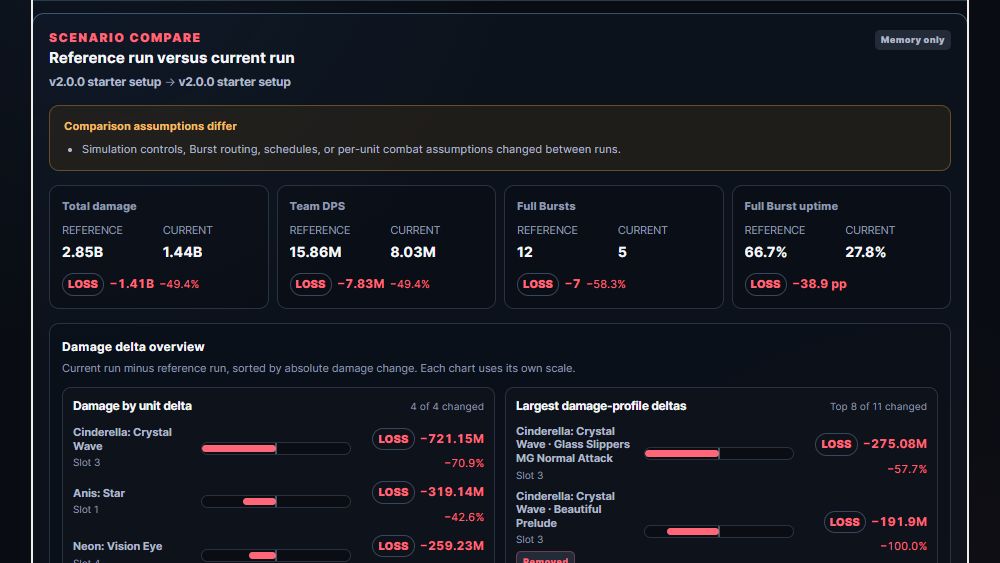Click the -38.9 pp uptime delta
This screenshot has height=563, width=1000.
[x=820, y=284]
